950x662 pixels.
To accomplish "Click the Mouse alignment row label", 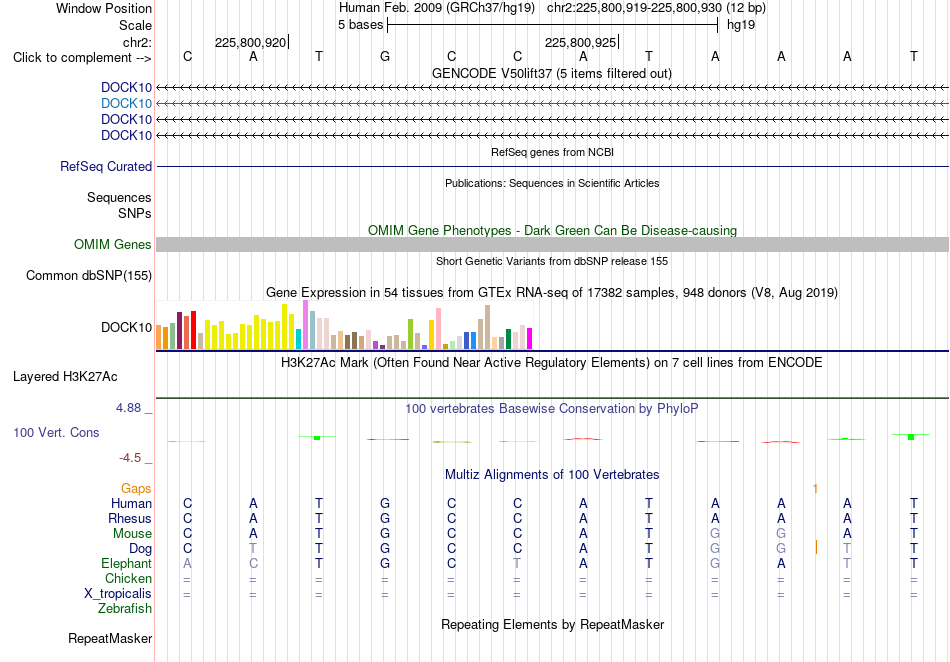I will click(x=132, y=534).
